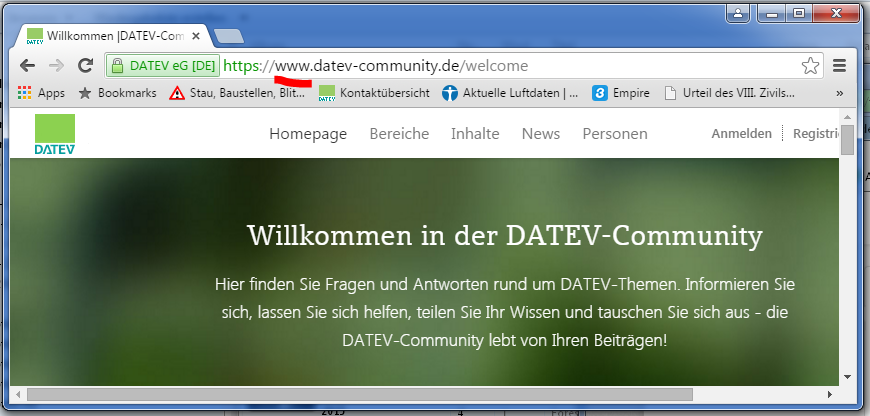Click the Anmelden link
This screenshot has width=870, height=416.
click(742, 134)
